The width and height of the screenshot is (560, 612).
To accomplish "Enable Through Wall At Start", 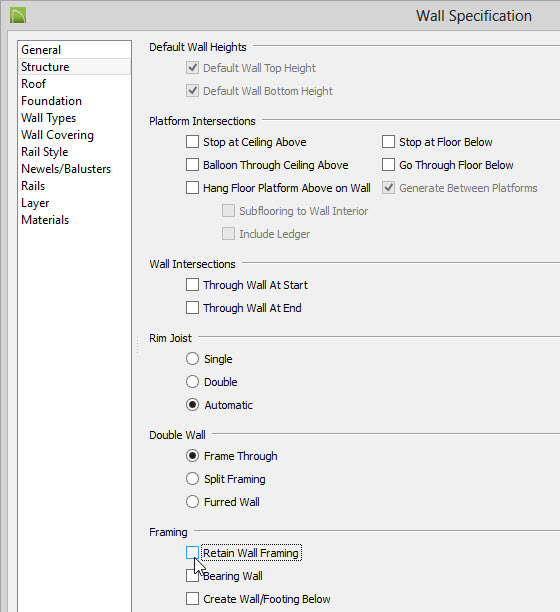I will tap(192, 285).
